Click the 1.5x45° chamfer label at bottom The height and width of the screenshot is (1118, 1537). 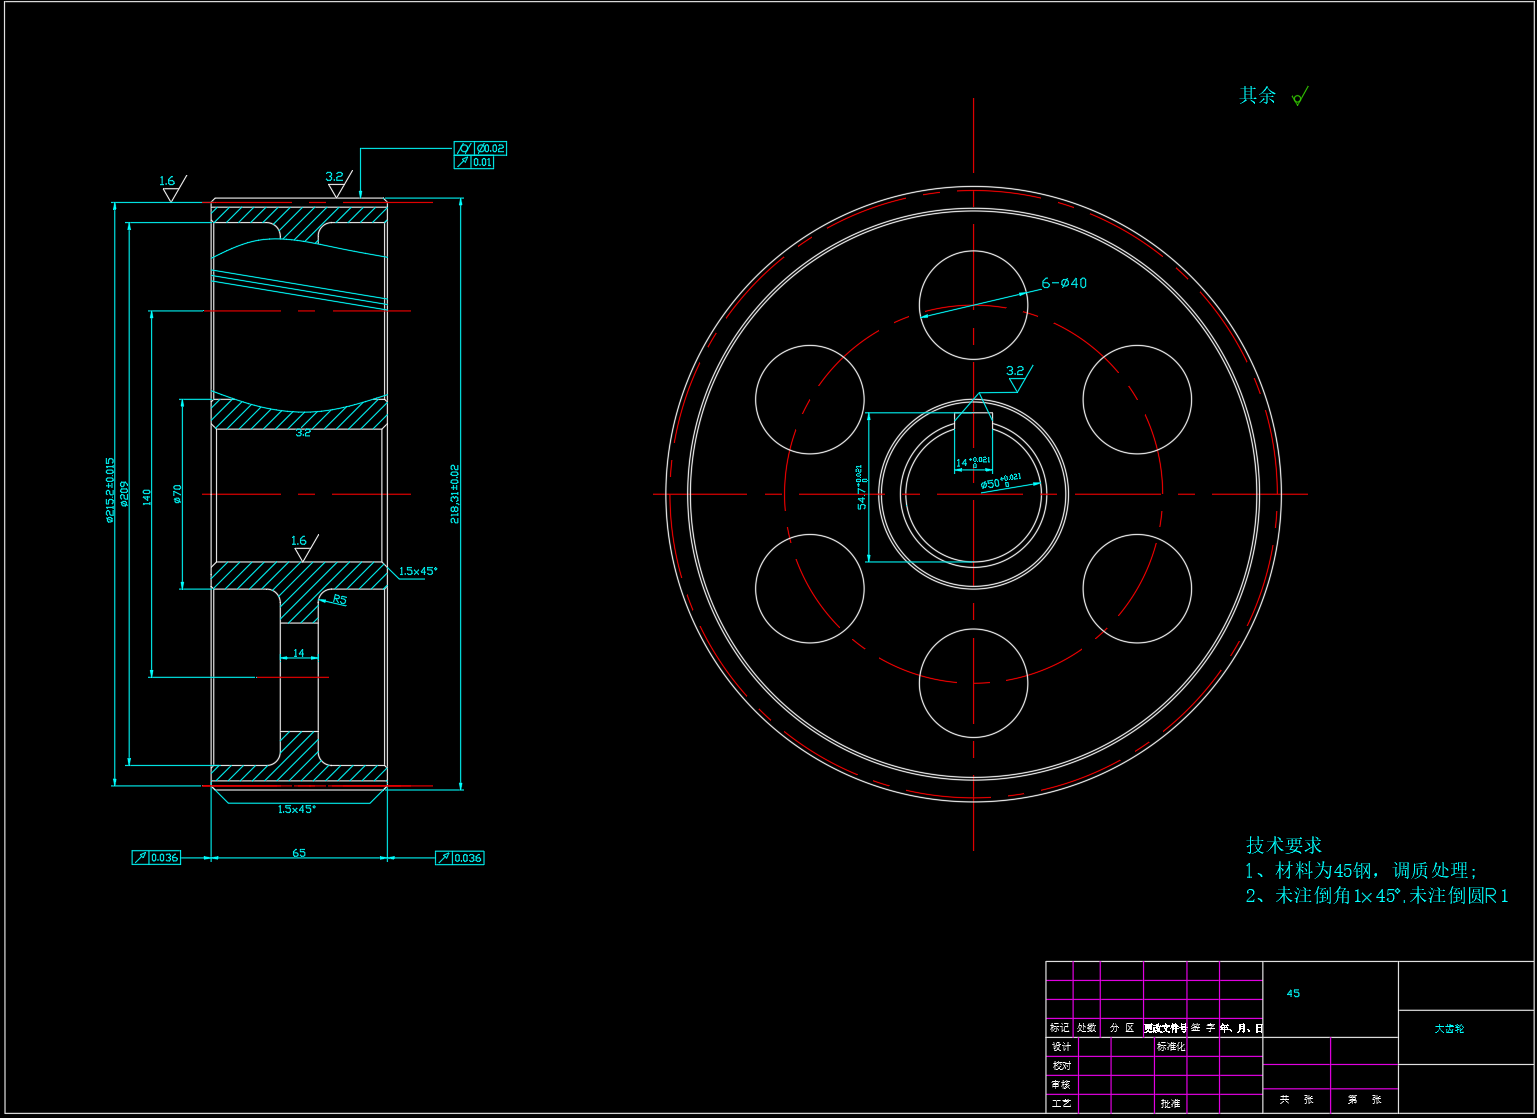click(297, 809)
